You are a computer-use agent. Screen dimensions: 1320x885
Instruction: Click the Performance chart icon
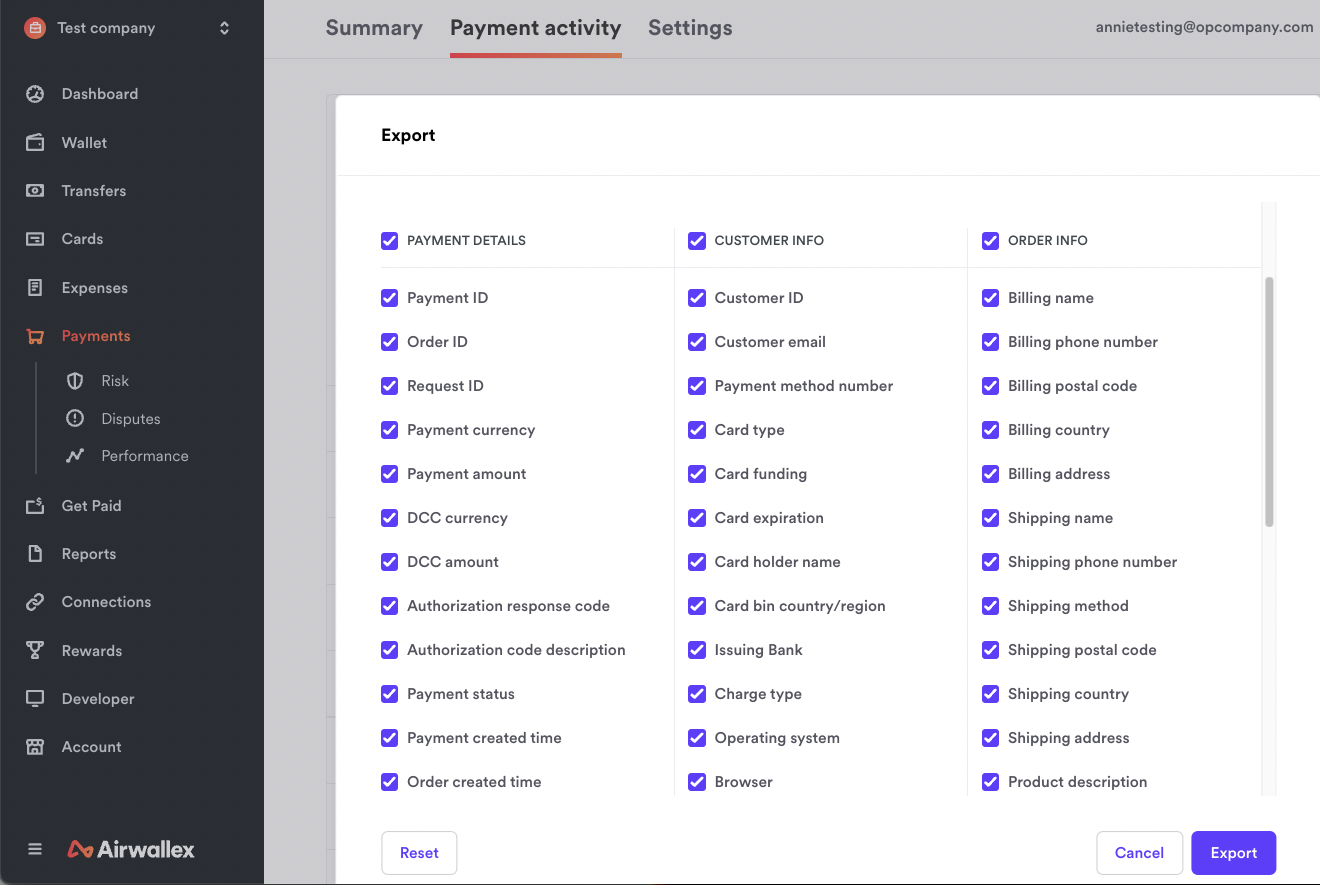pyautogui.click(x=75, y=456)
